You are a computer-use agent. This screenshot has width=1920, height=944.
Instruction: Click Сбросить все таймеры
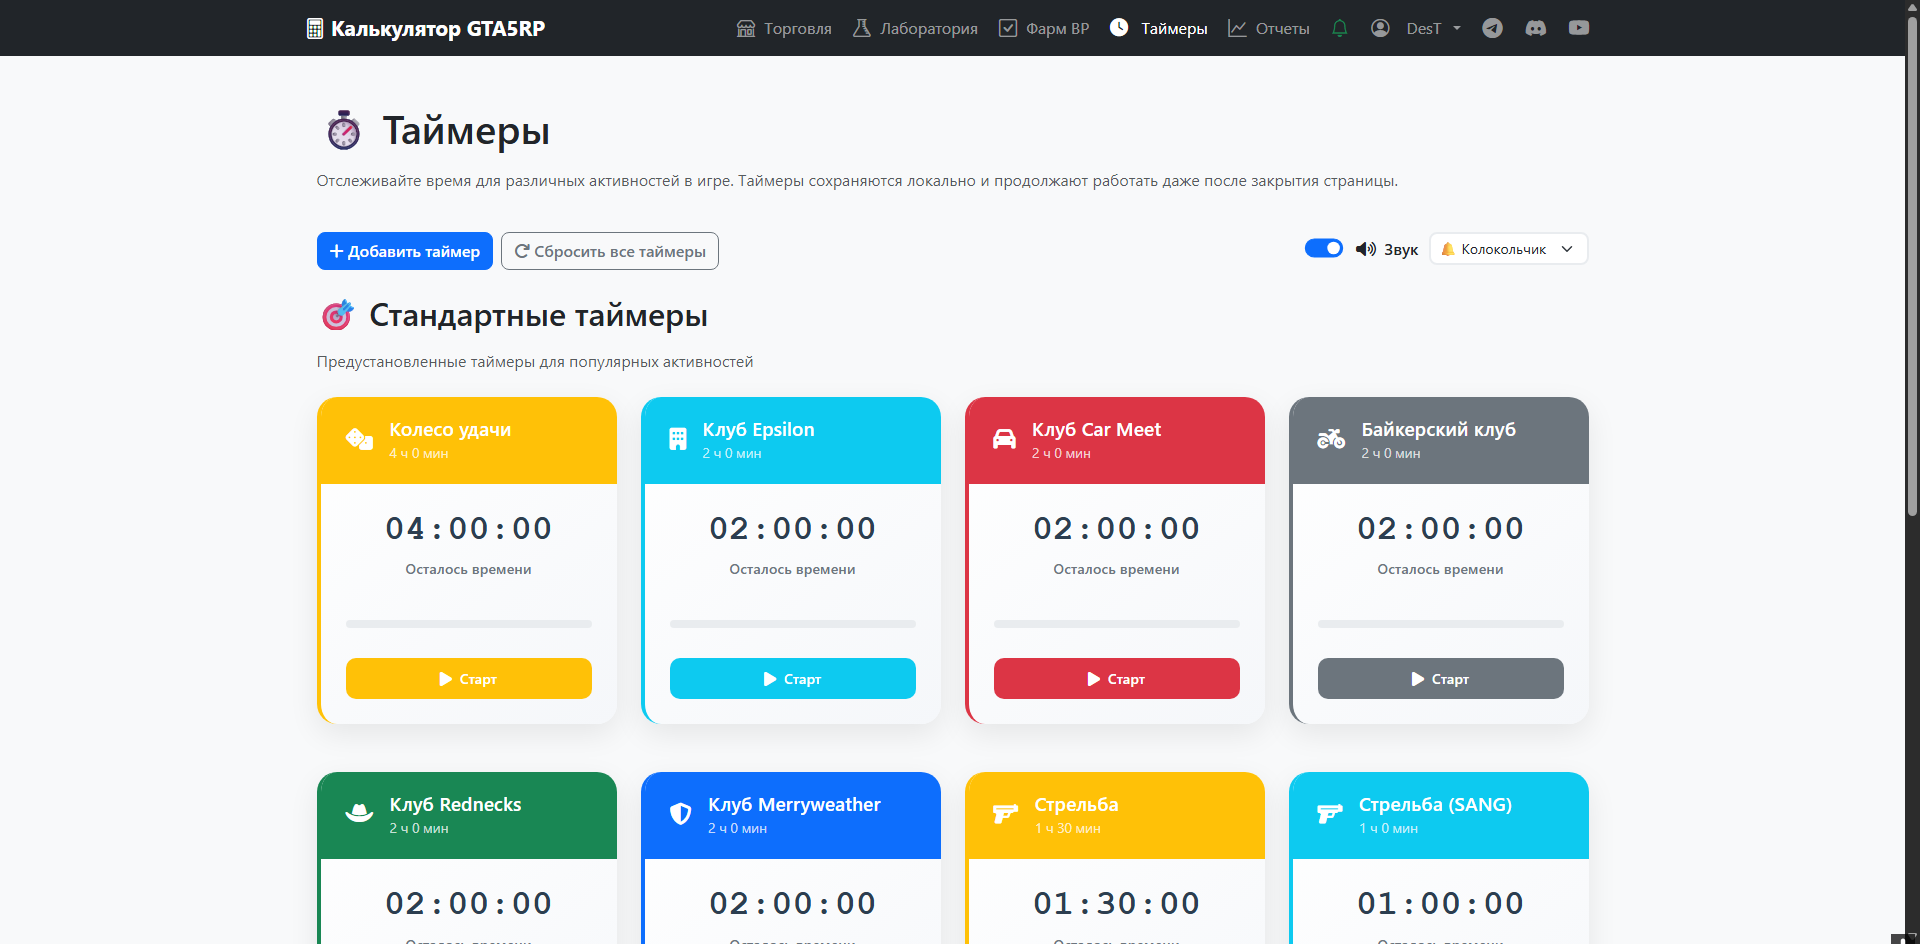(x=610, y=251)
